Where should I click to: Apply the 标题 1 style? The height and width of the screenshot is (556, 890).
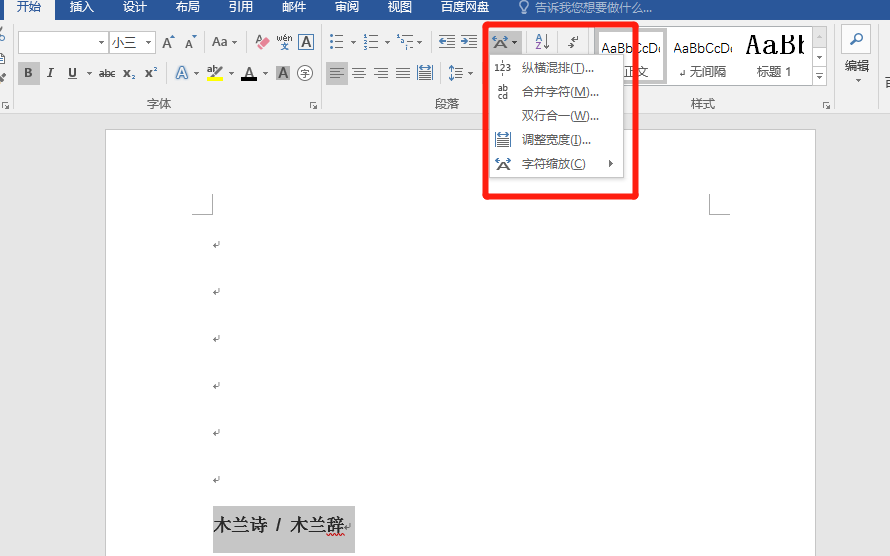pos(774,55)
